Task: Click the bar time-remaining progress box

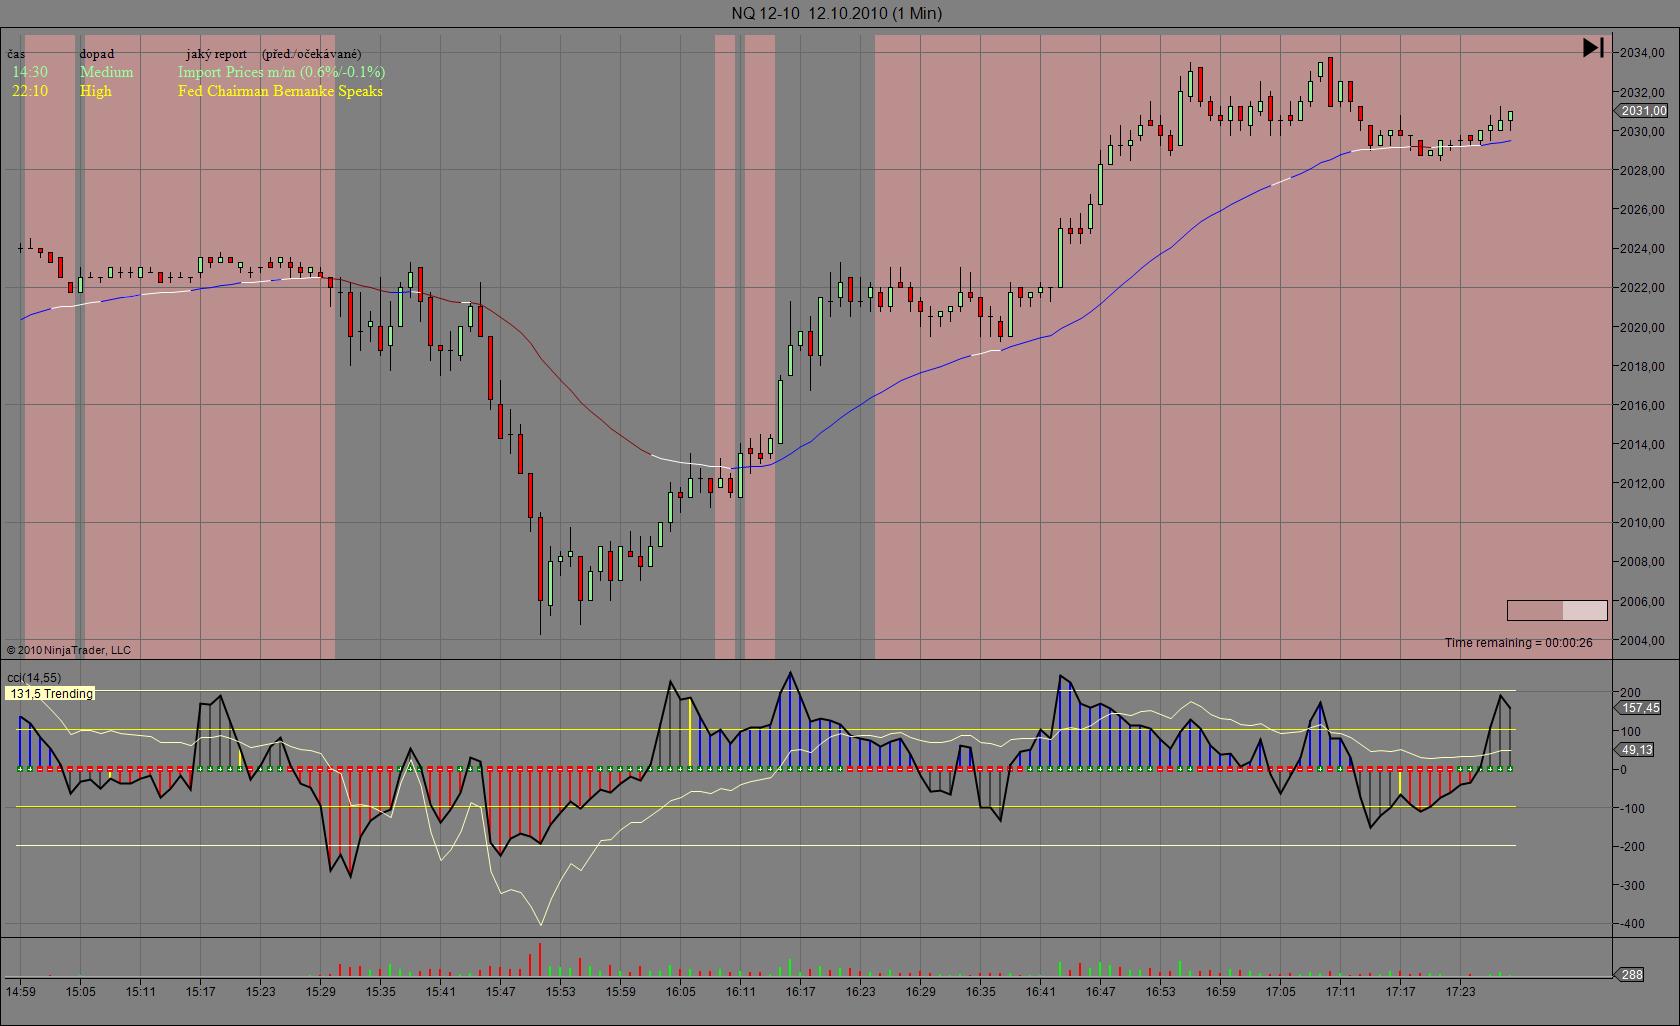Action: pyautogui.click(x=1557, y=610)
